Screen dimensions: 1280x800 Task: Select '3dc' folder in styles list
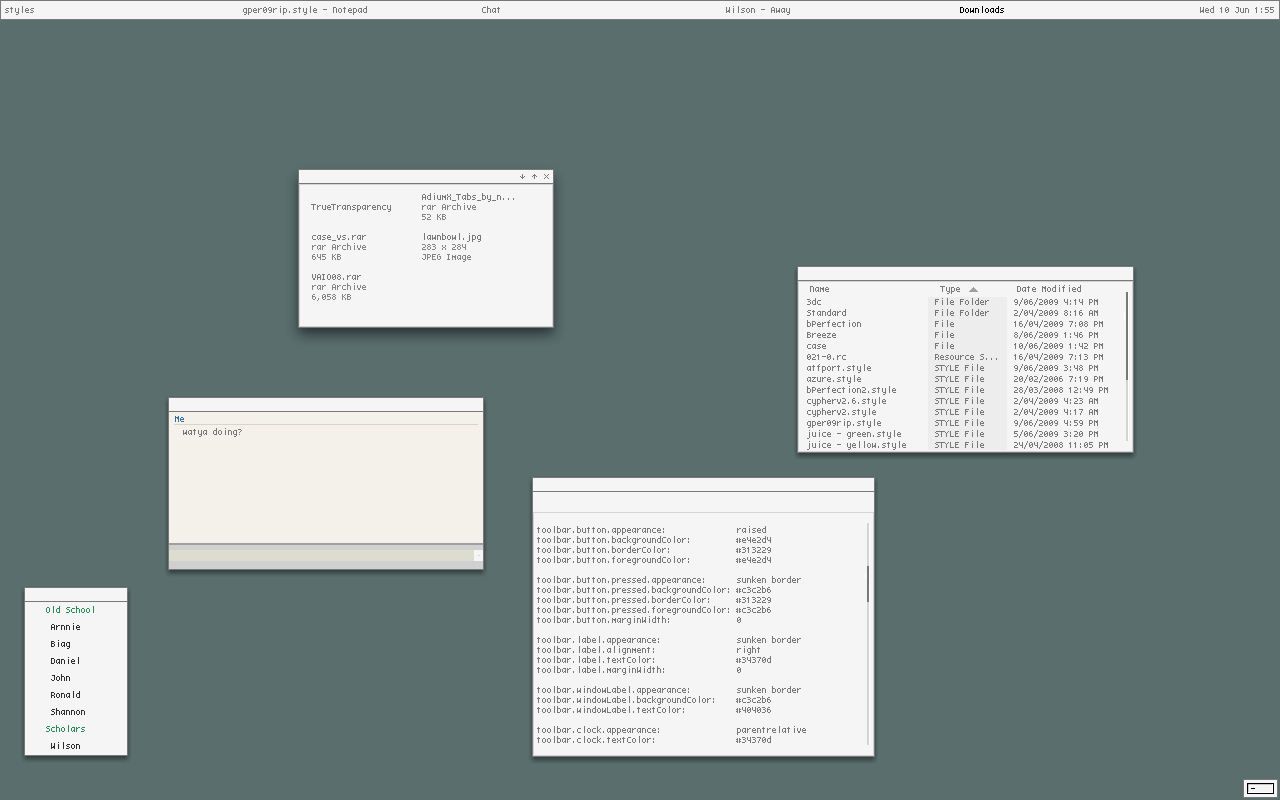[814, 302]
